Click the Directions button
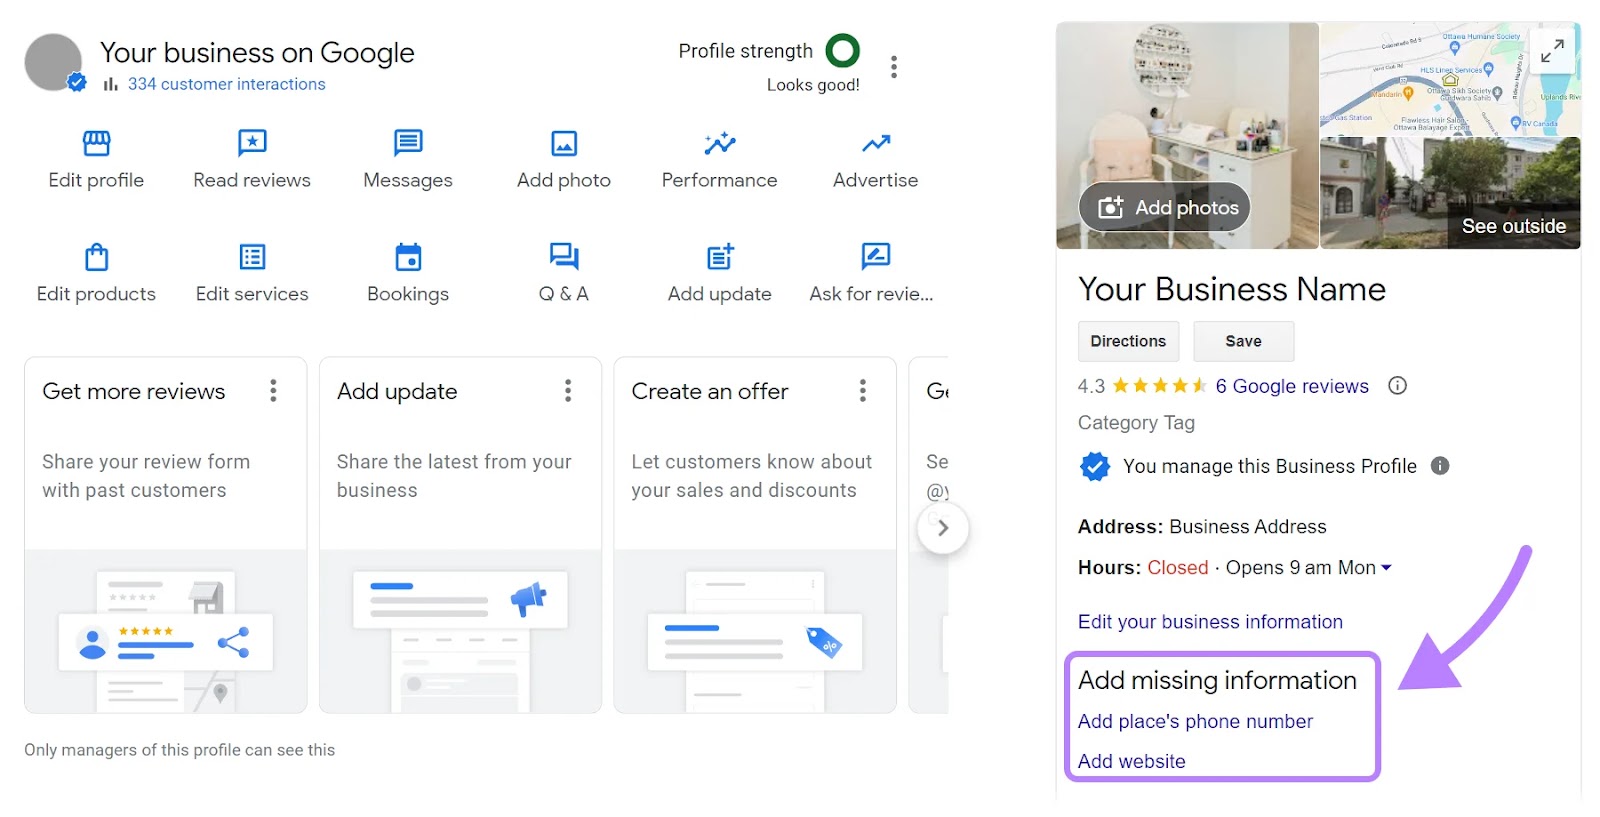Screen dimensions: 1600x817 pyautogui.click(x=1128, y=341)
